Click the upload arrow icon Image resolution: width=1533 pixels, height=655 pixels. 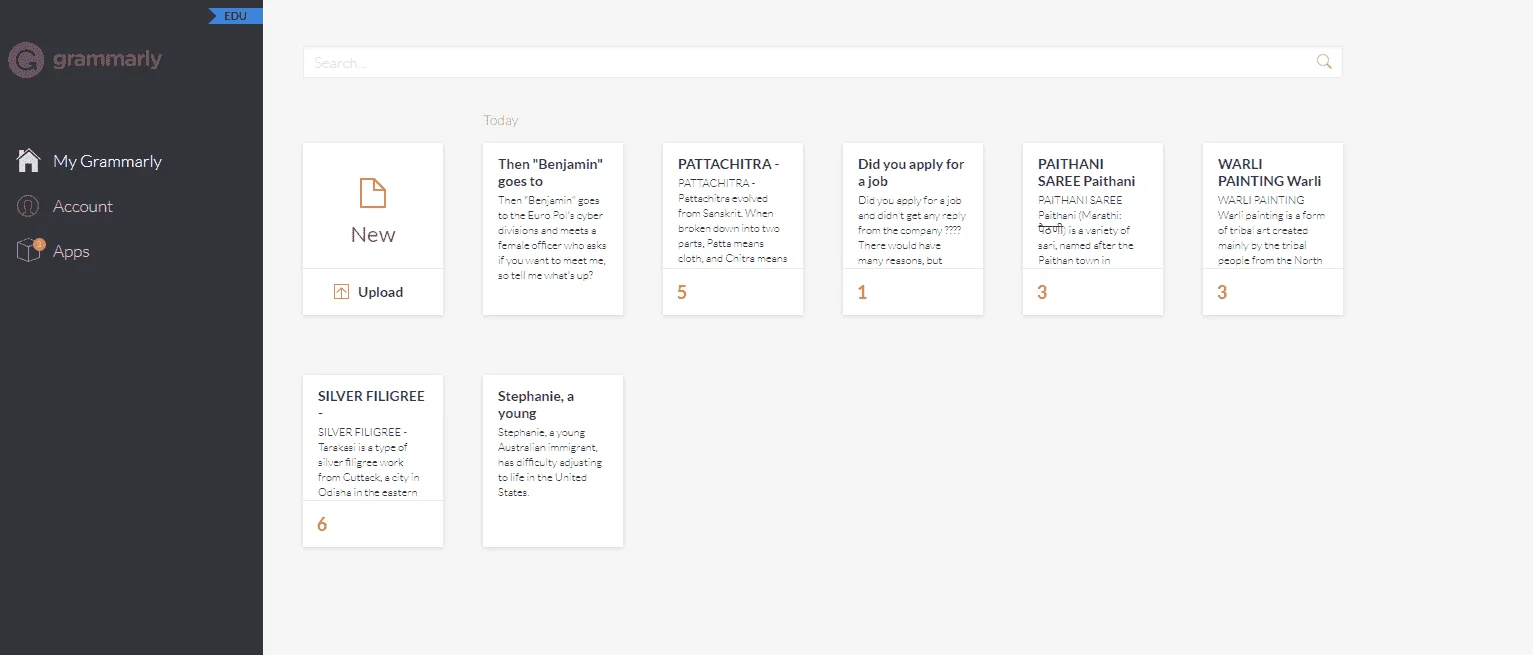coord(341,292)
